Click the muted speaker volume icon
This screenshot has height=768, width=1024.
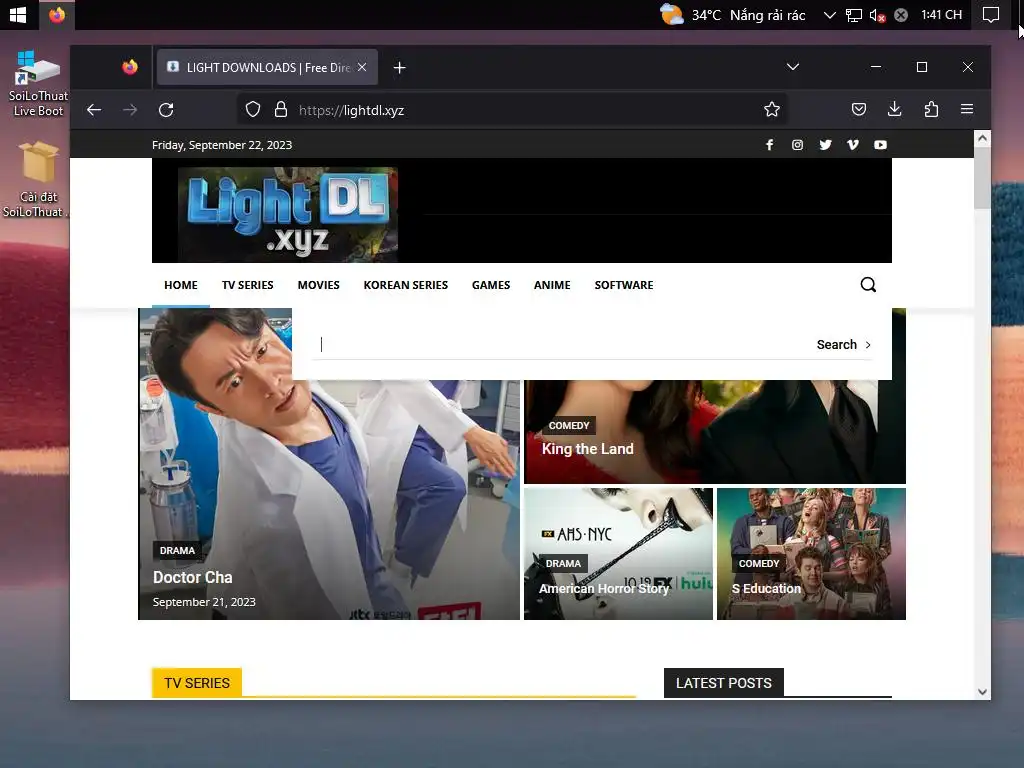tap(878, 14)
